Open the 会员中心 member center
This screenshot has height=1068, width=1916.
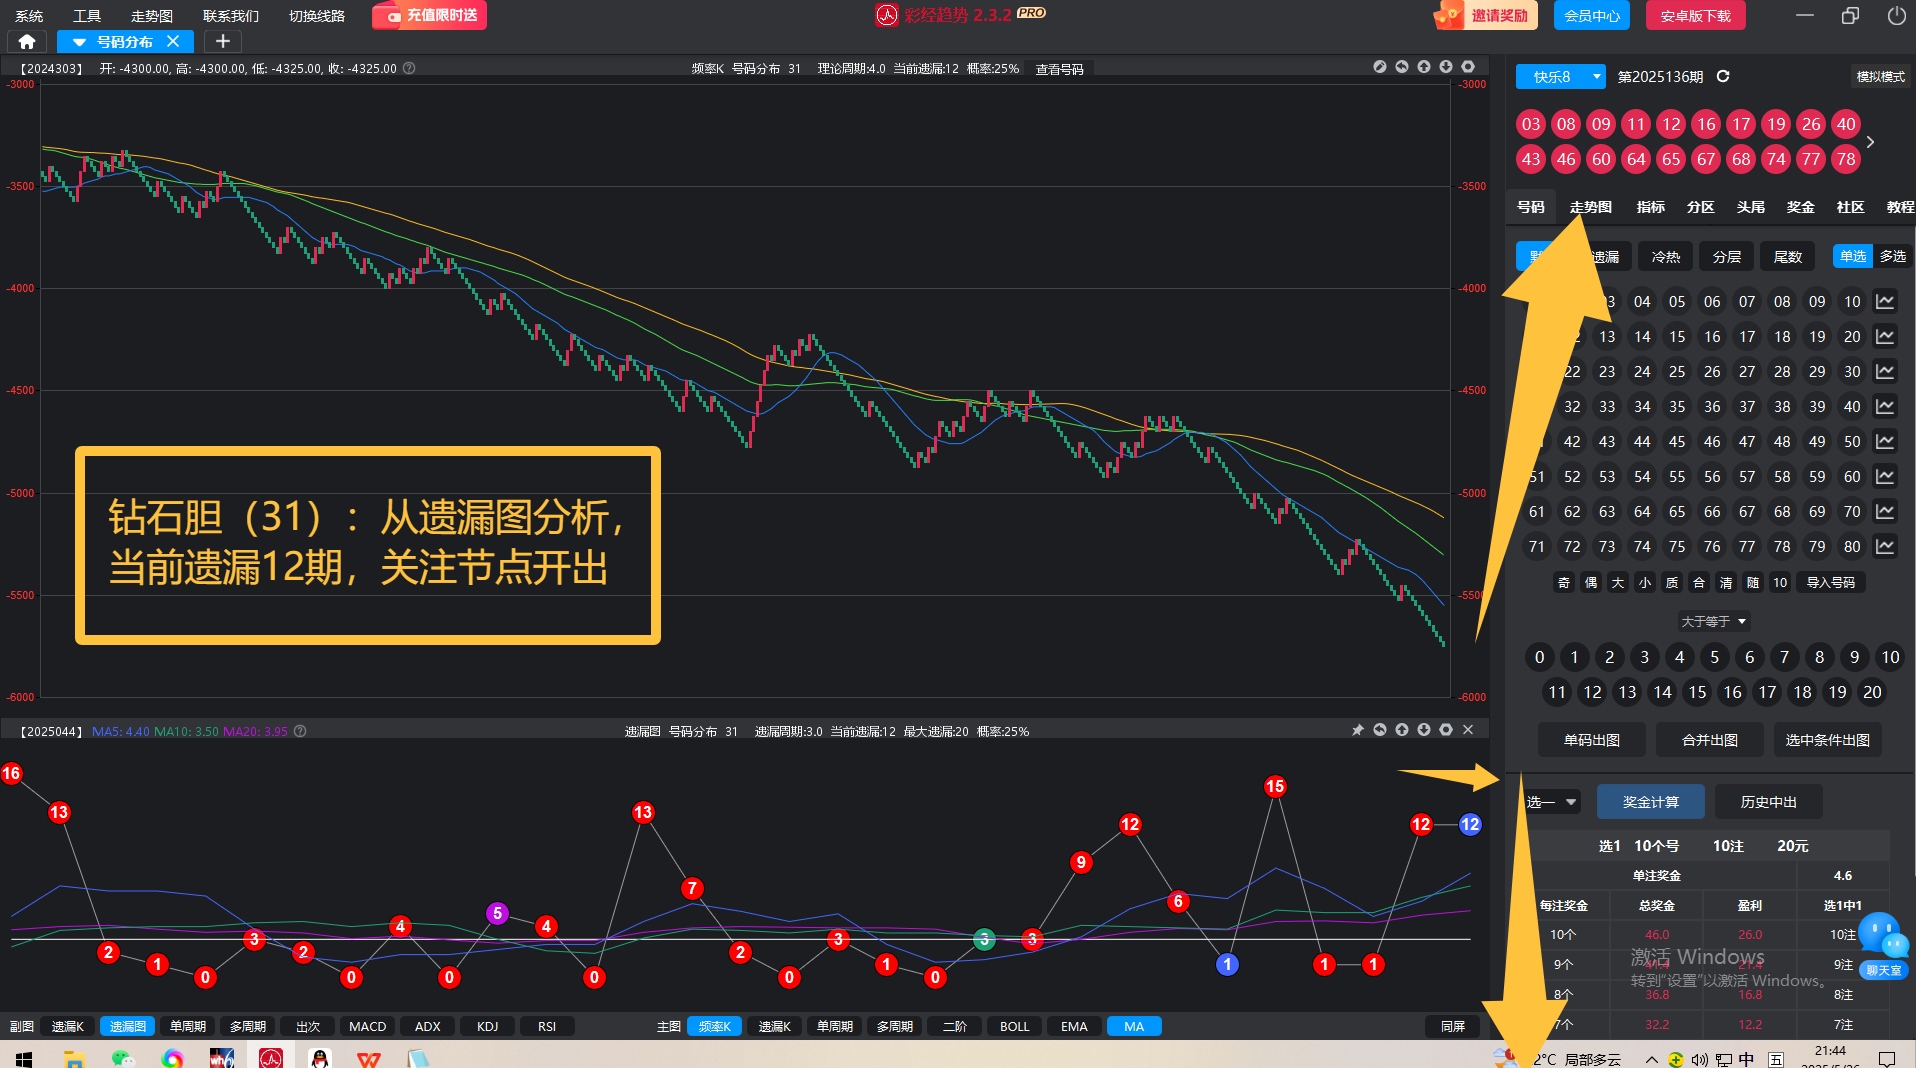coord(1592,16)
